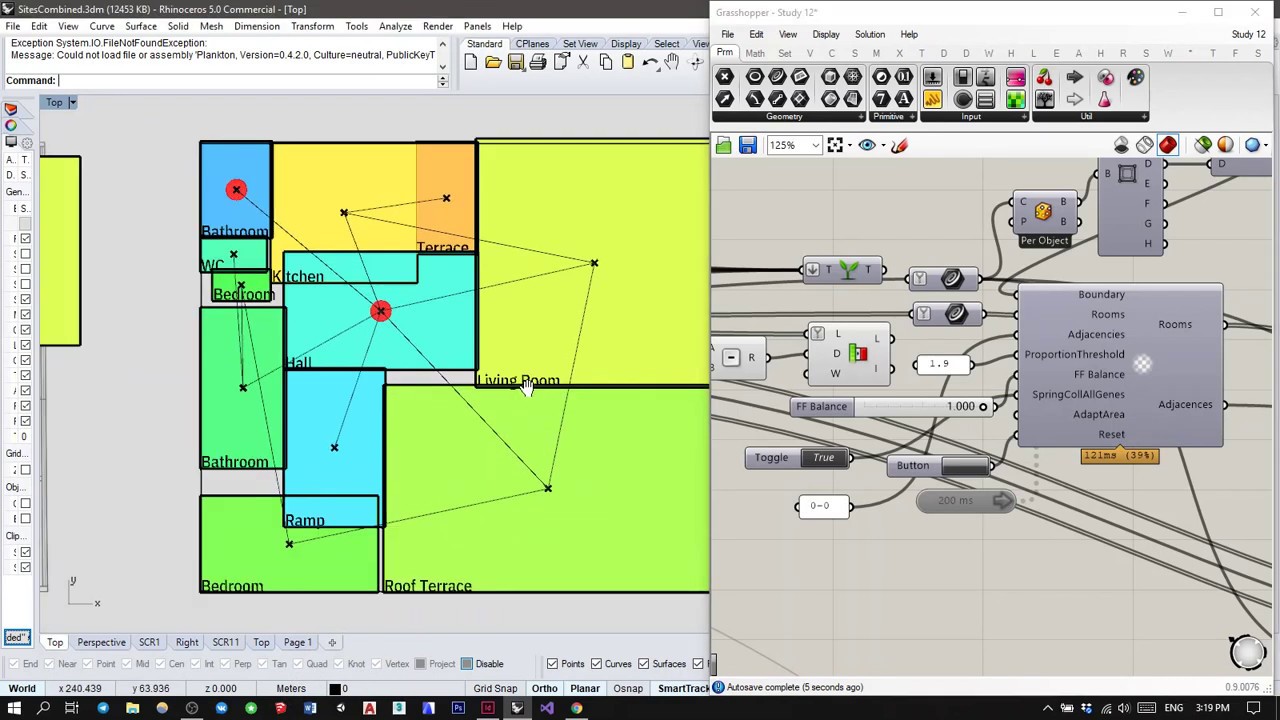Click the black layer color swatch in status bar
Image resolution: width=1280 pixels, height=720 pixels.
point(335,688)
